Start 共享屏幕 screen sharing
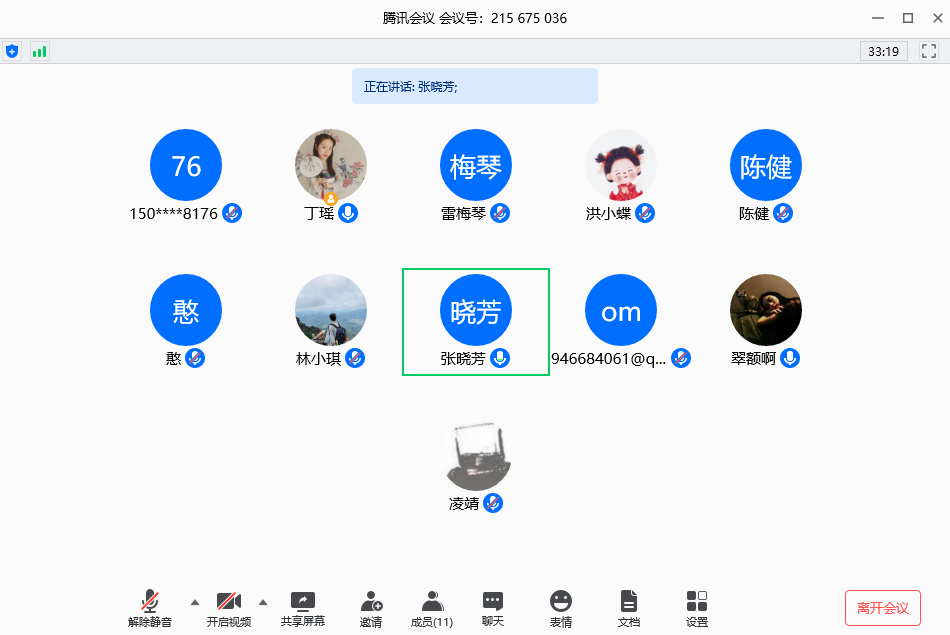 coord(302,607)
